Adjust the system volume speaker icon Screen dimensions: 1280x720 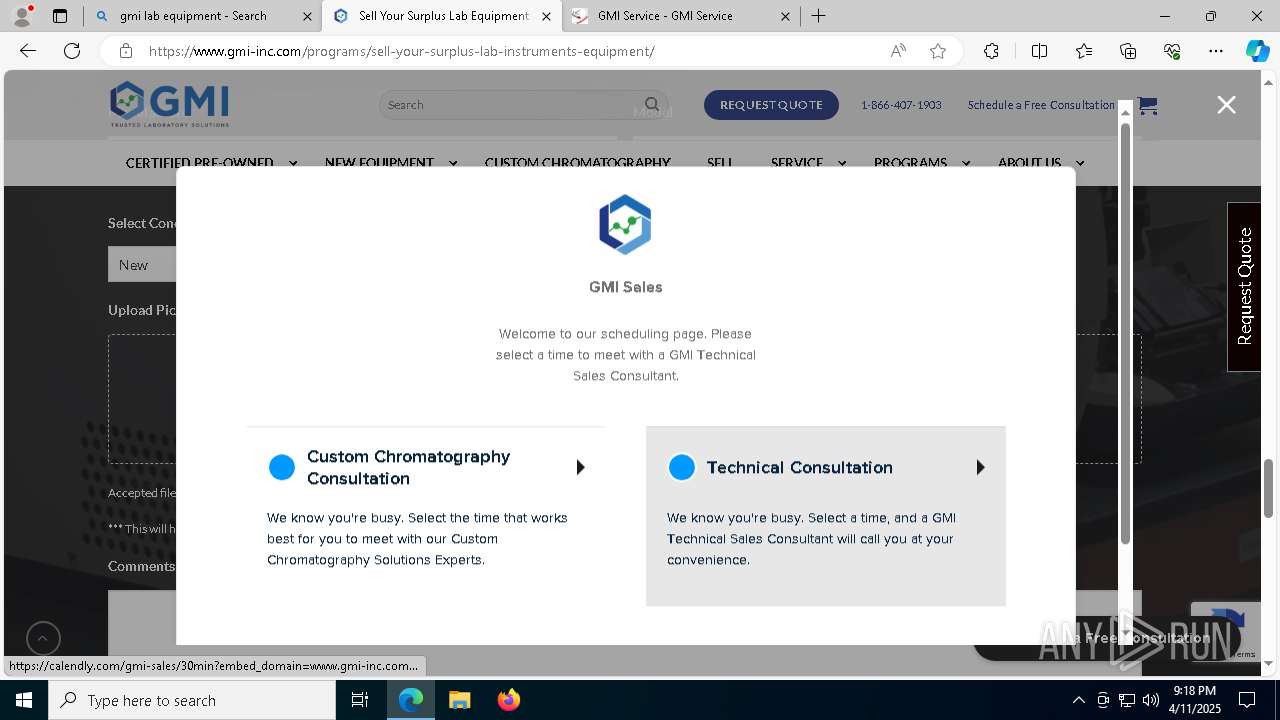click(x=1151, y=700)
